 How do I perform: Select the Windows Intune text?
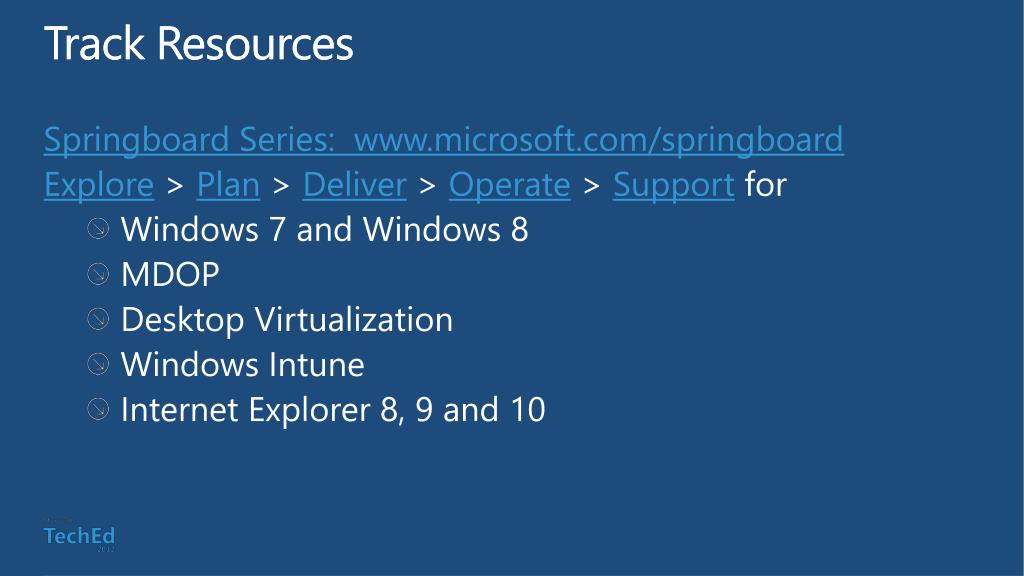[x=243, y=364]
